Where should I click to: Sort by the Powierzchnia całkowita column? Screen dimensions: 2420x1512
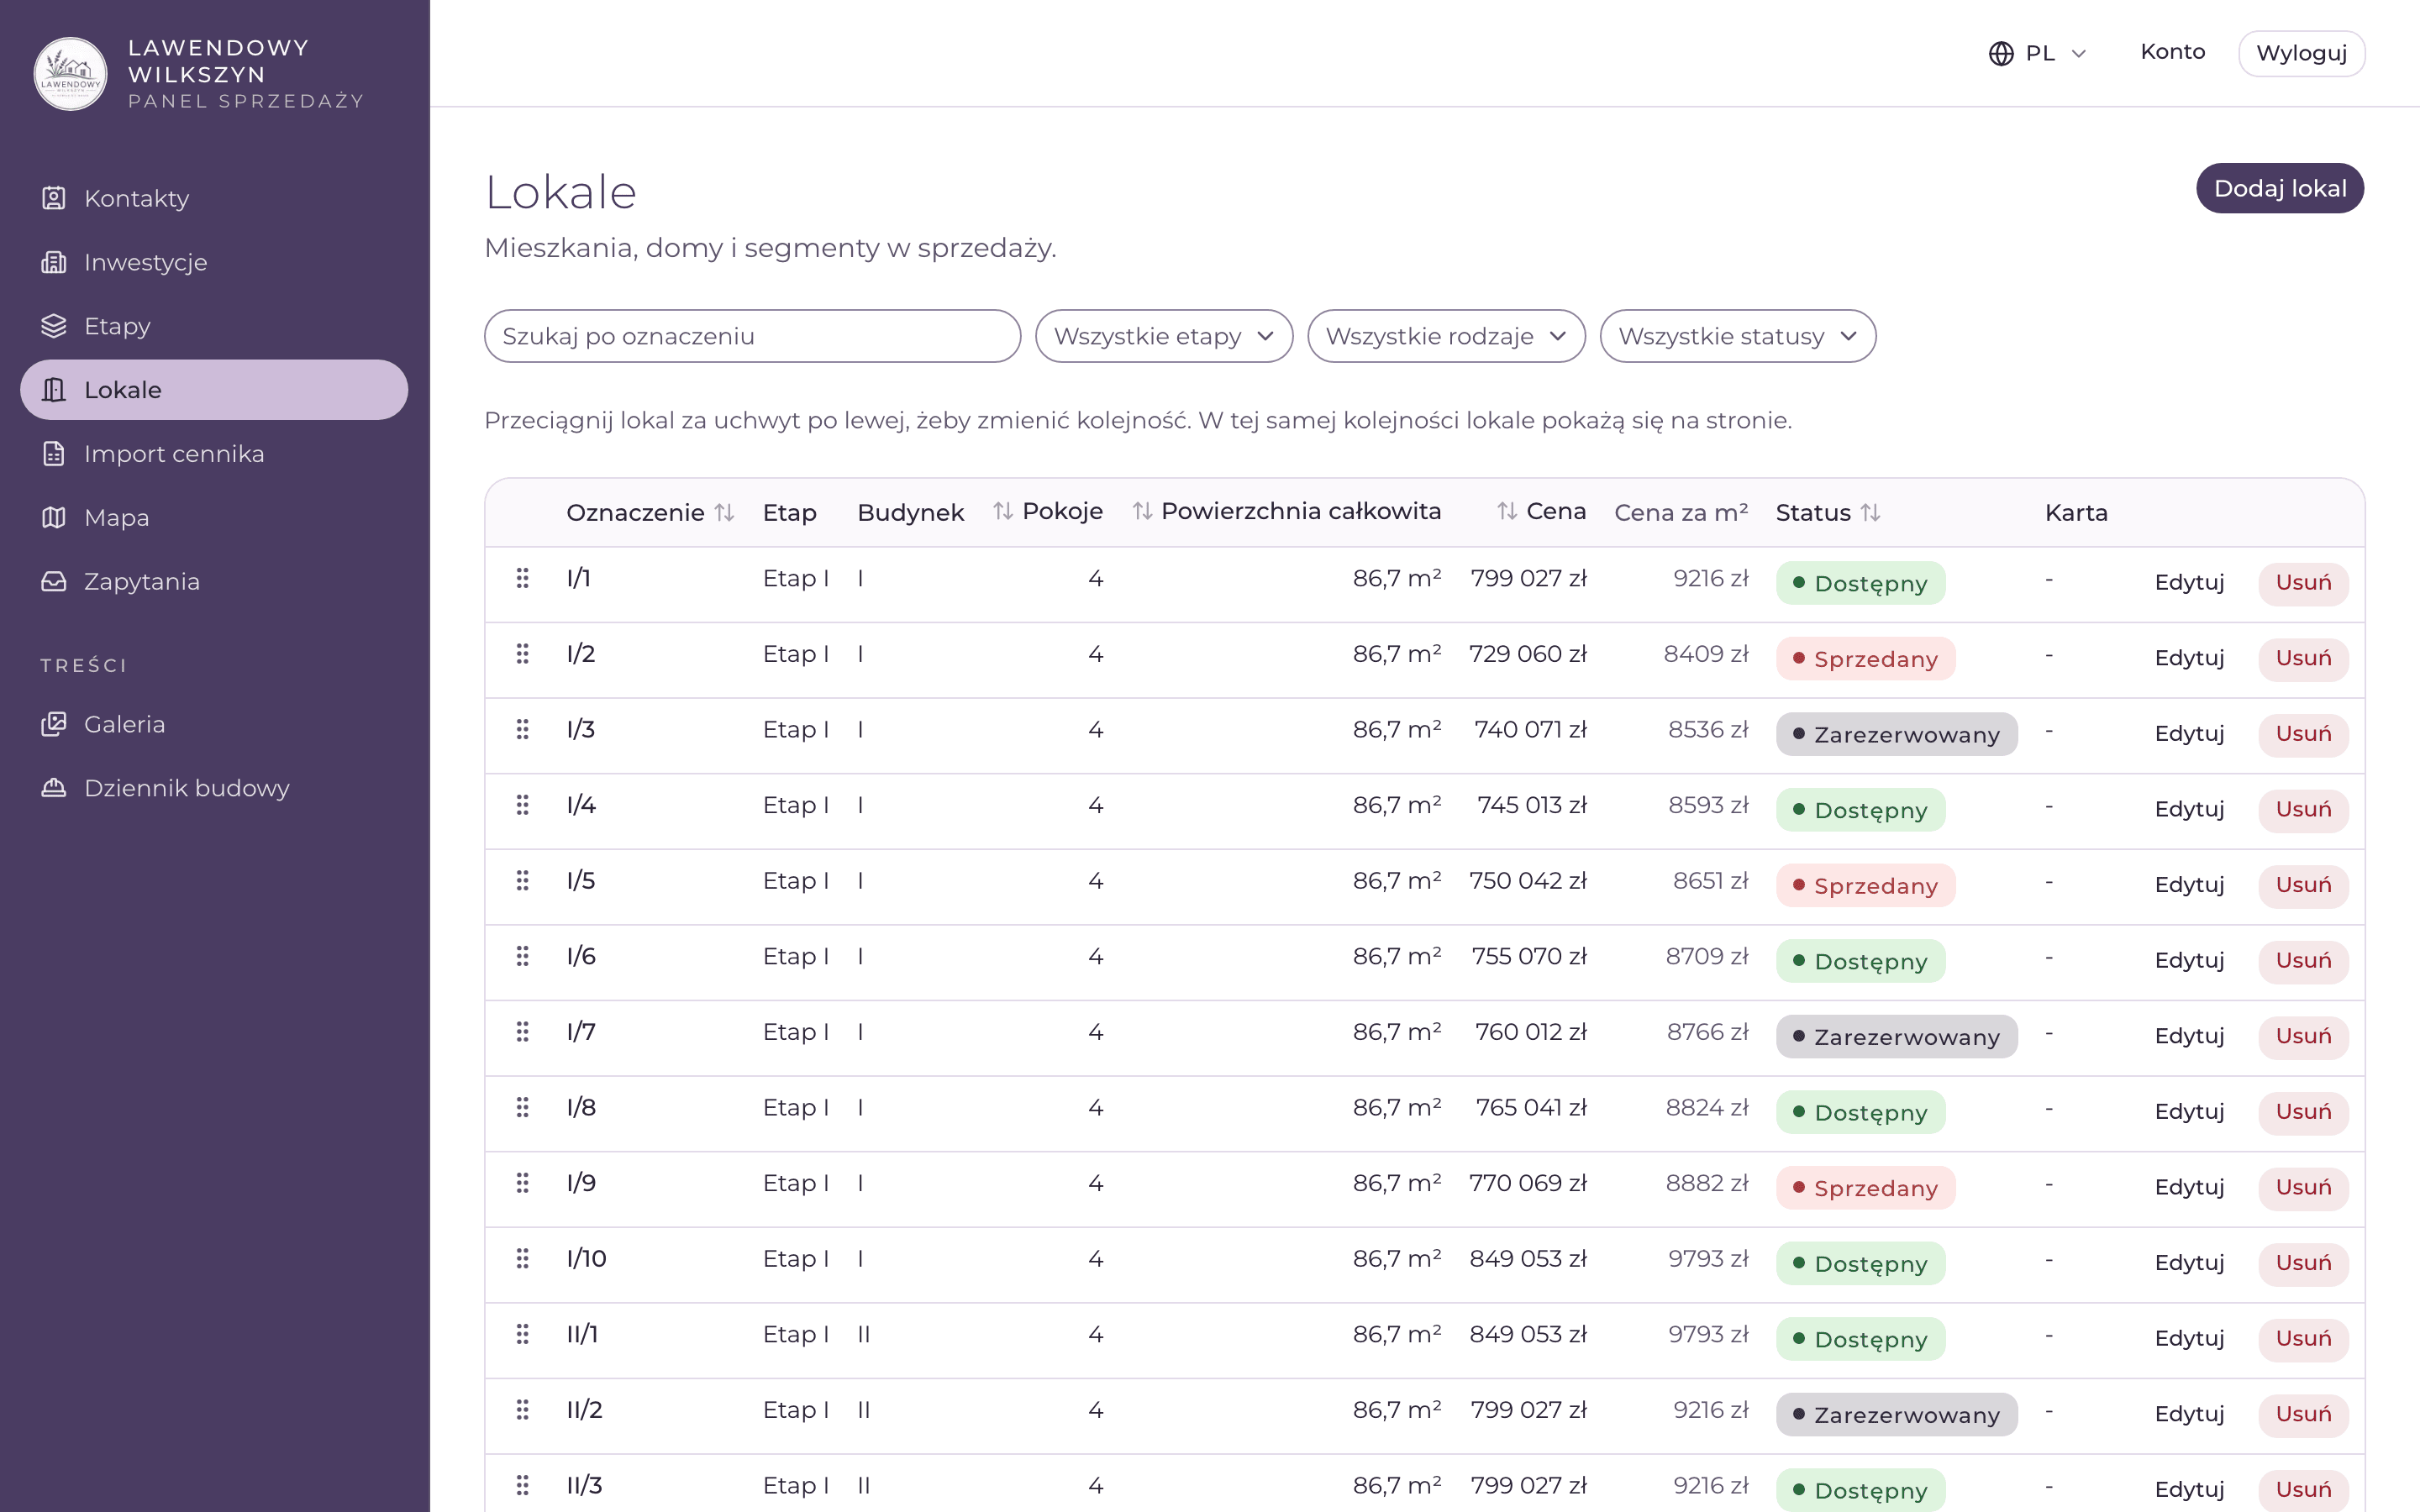[x=1286, y=511]
